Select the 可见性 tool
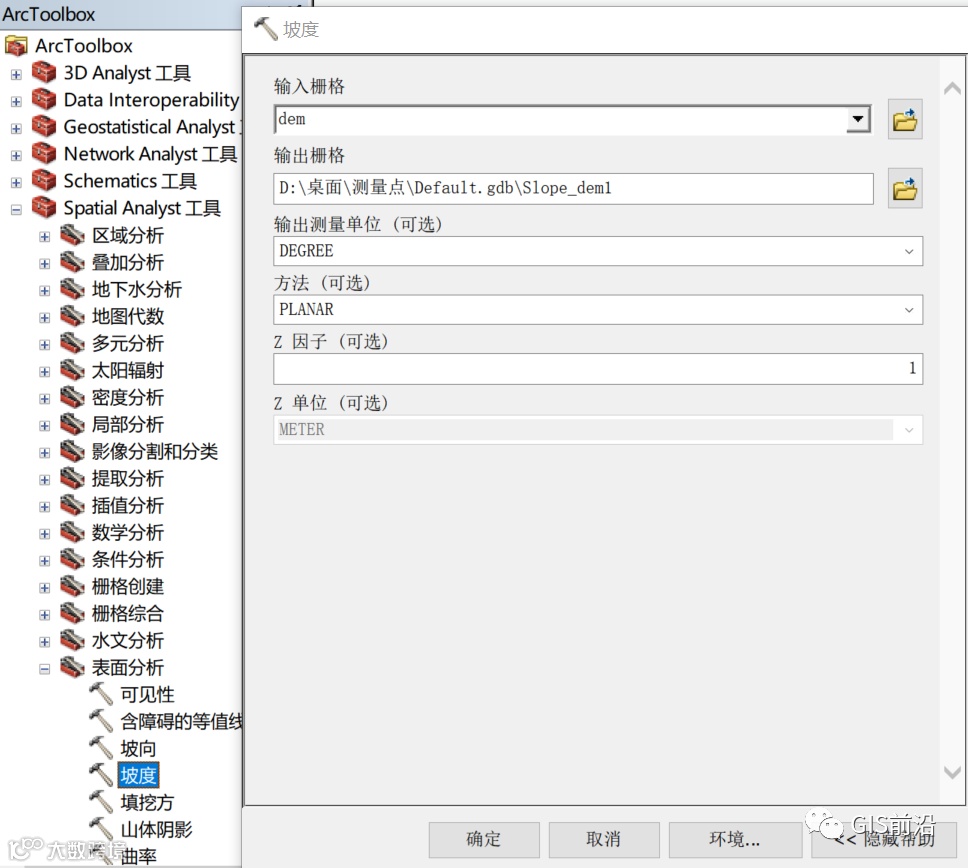This screenshot has height=868, width=968. click(147, 695)
